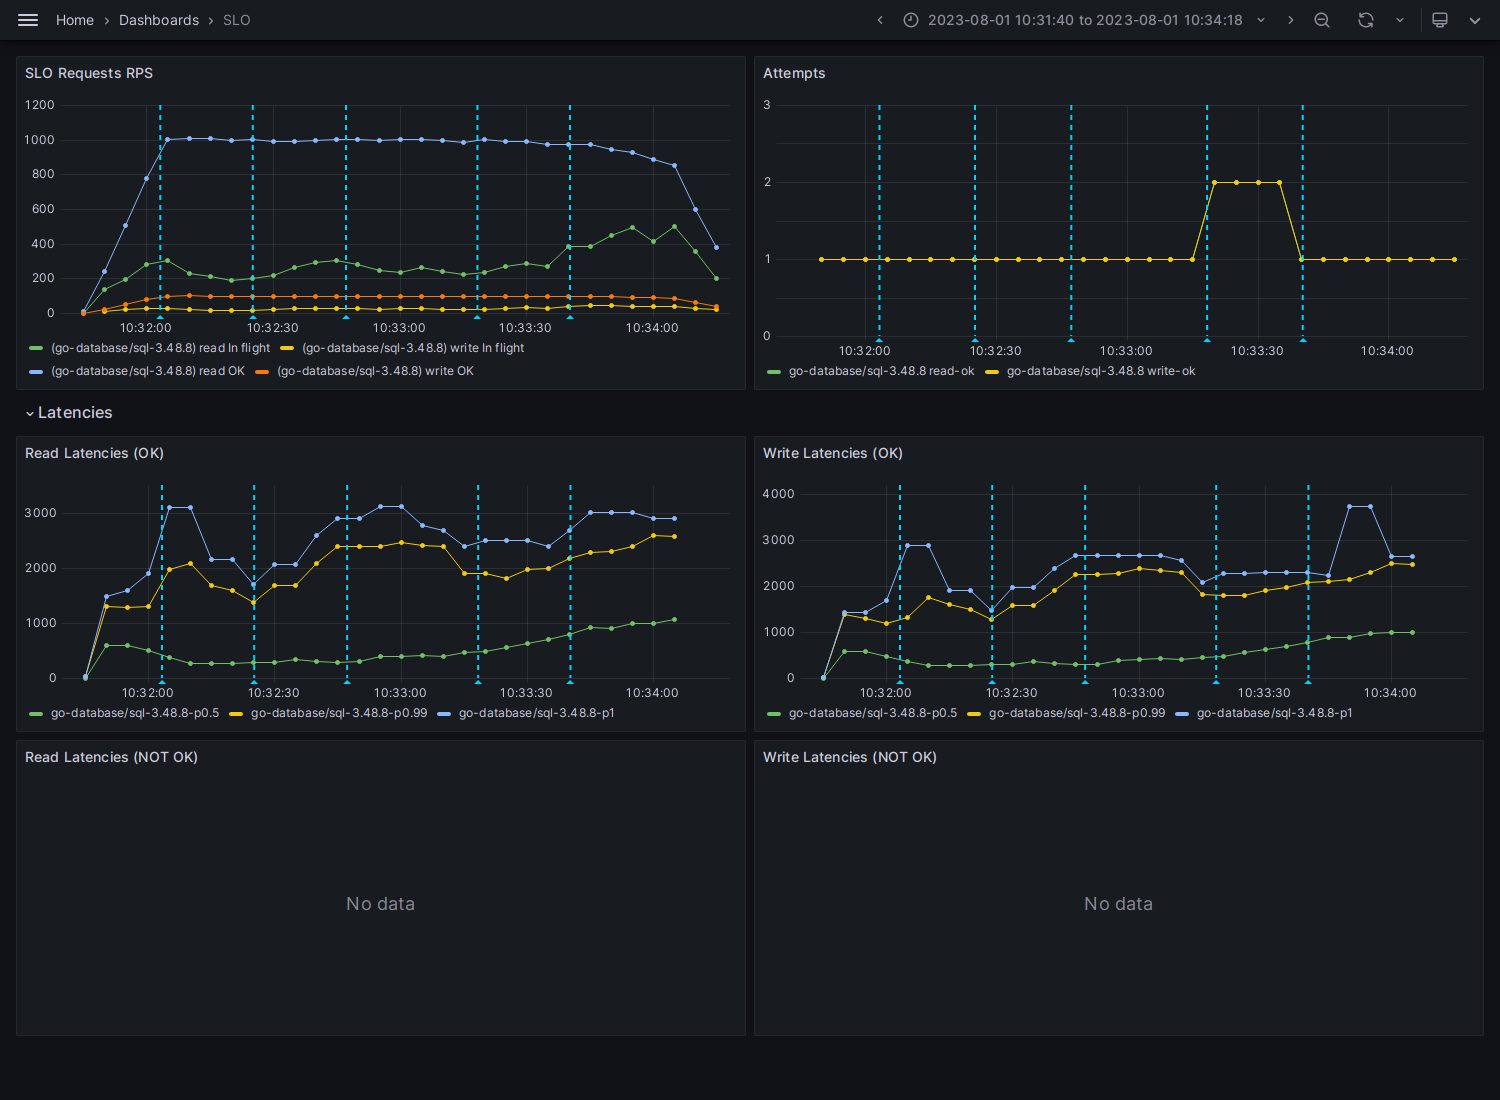Toggle 'read In flight' series in RPS legend
The image size is (1500, 1100).
click(161, 348)
